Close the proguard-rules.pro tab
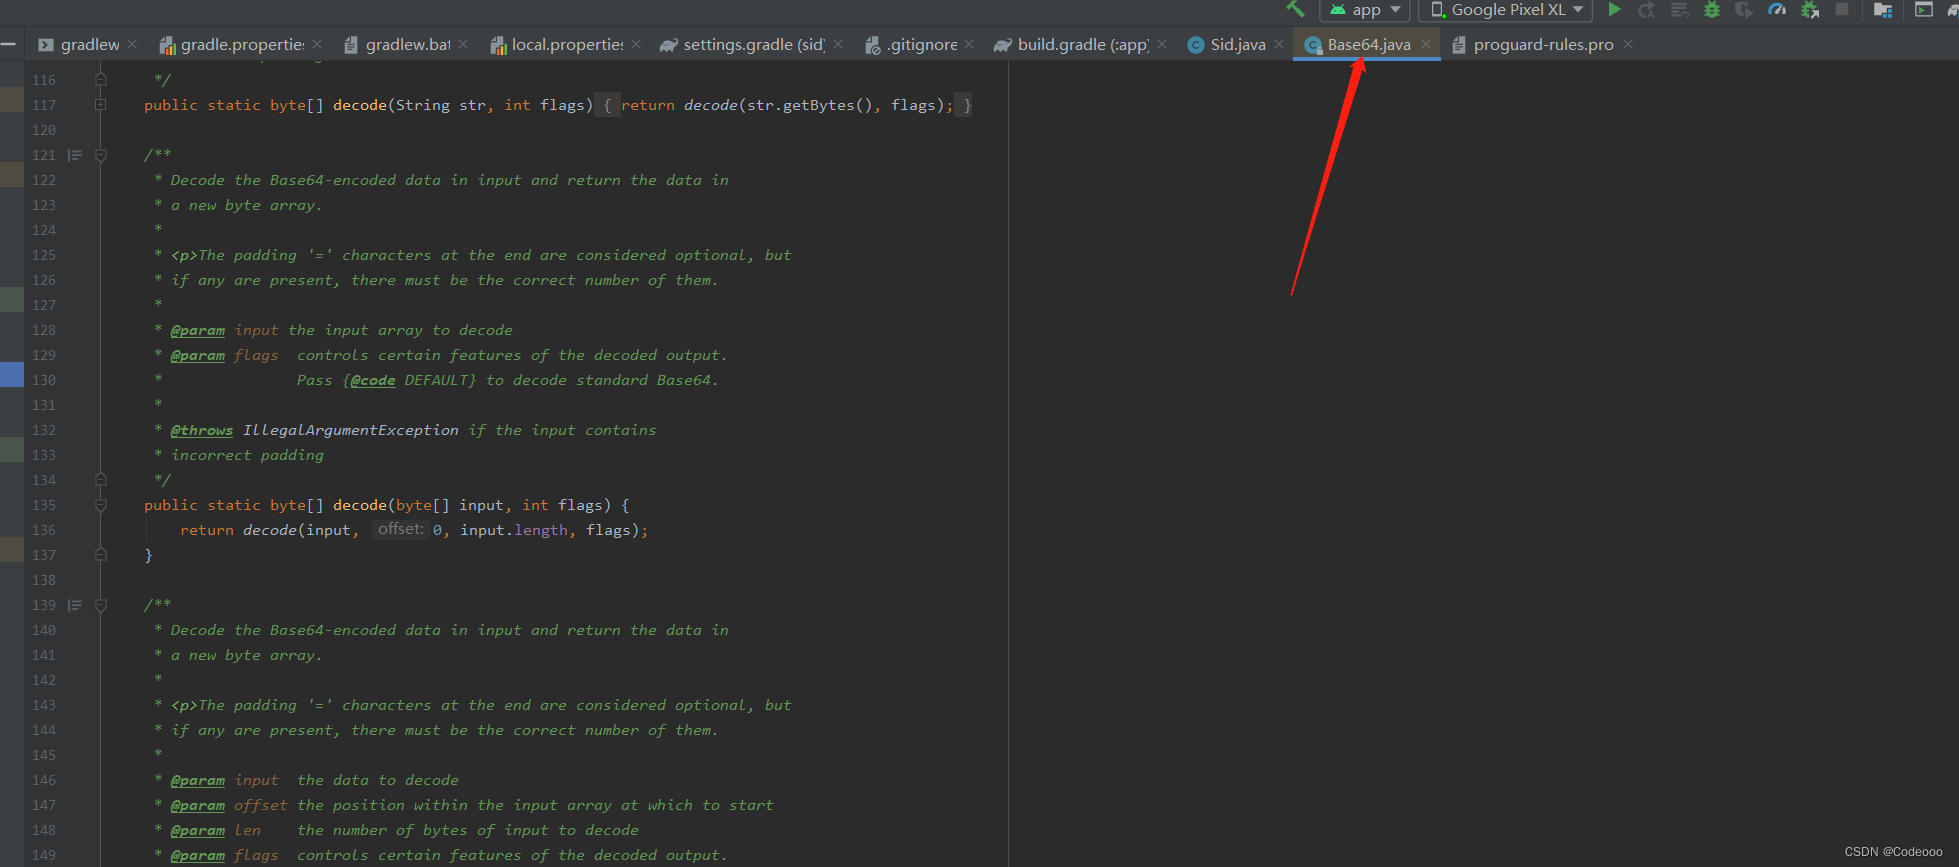1959x867 pixels. [1628, 44]
